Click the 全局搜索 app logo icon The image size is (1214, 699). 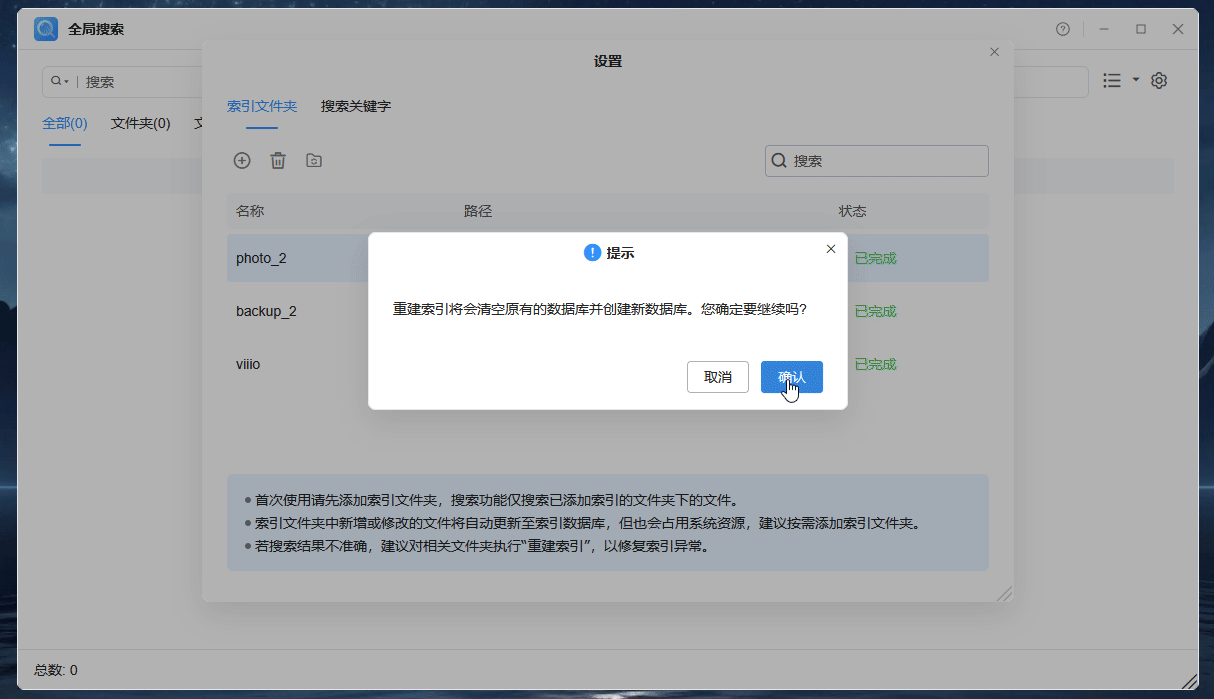coord(46,29)
